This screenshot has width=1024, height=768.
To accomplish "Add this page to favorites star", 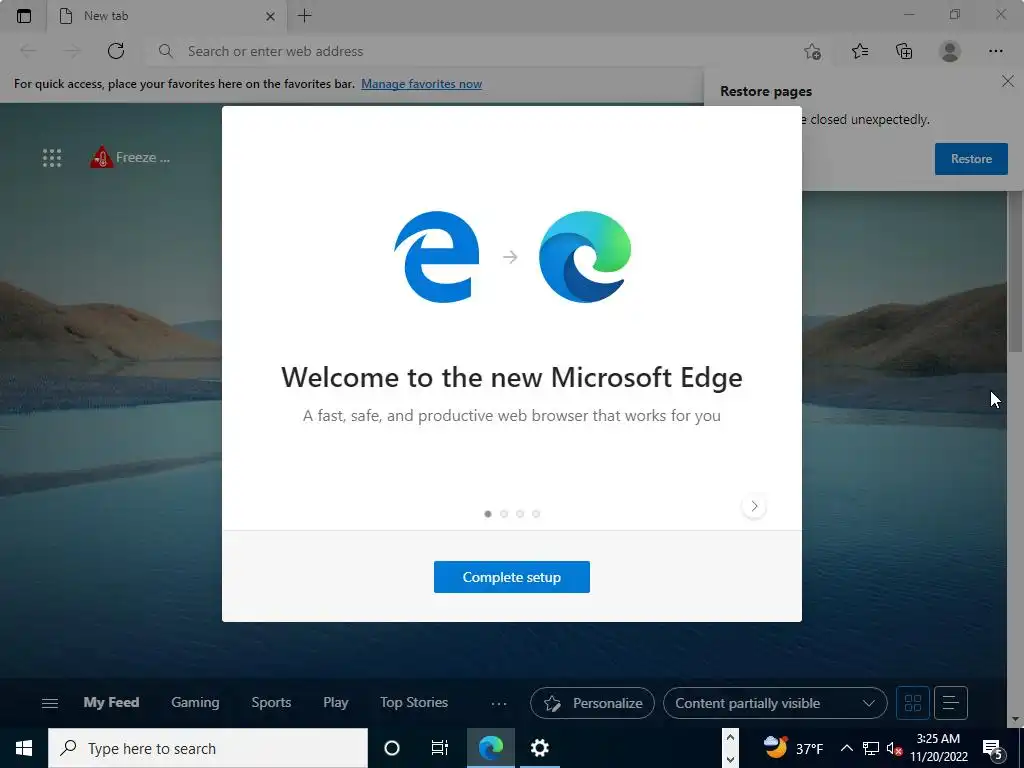I will (x=812, y=51).
